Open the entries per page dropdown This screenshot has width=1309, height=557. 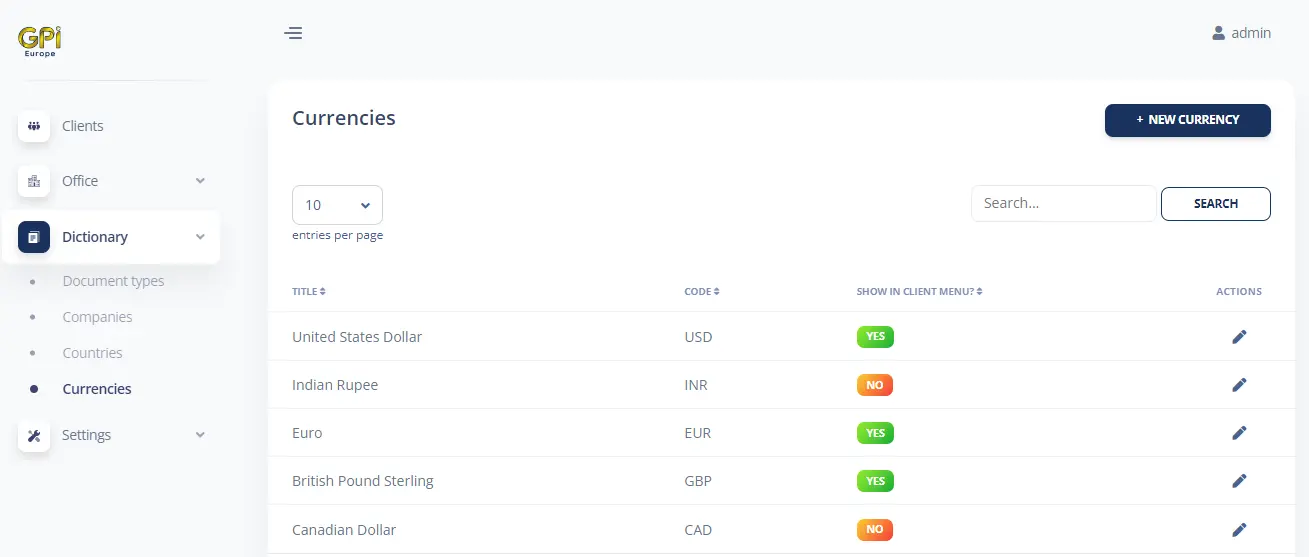click(x=337, y=205)
